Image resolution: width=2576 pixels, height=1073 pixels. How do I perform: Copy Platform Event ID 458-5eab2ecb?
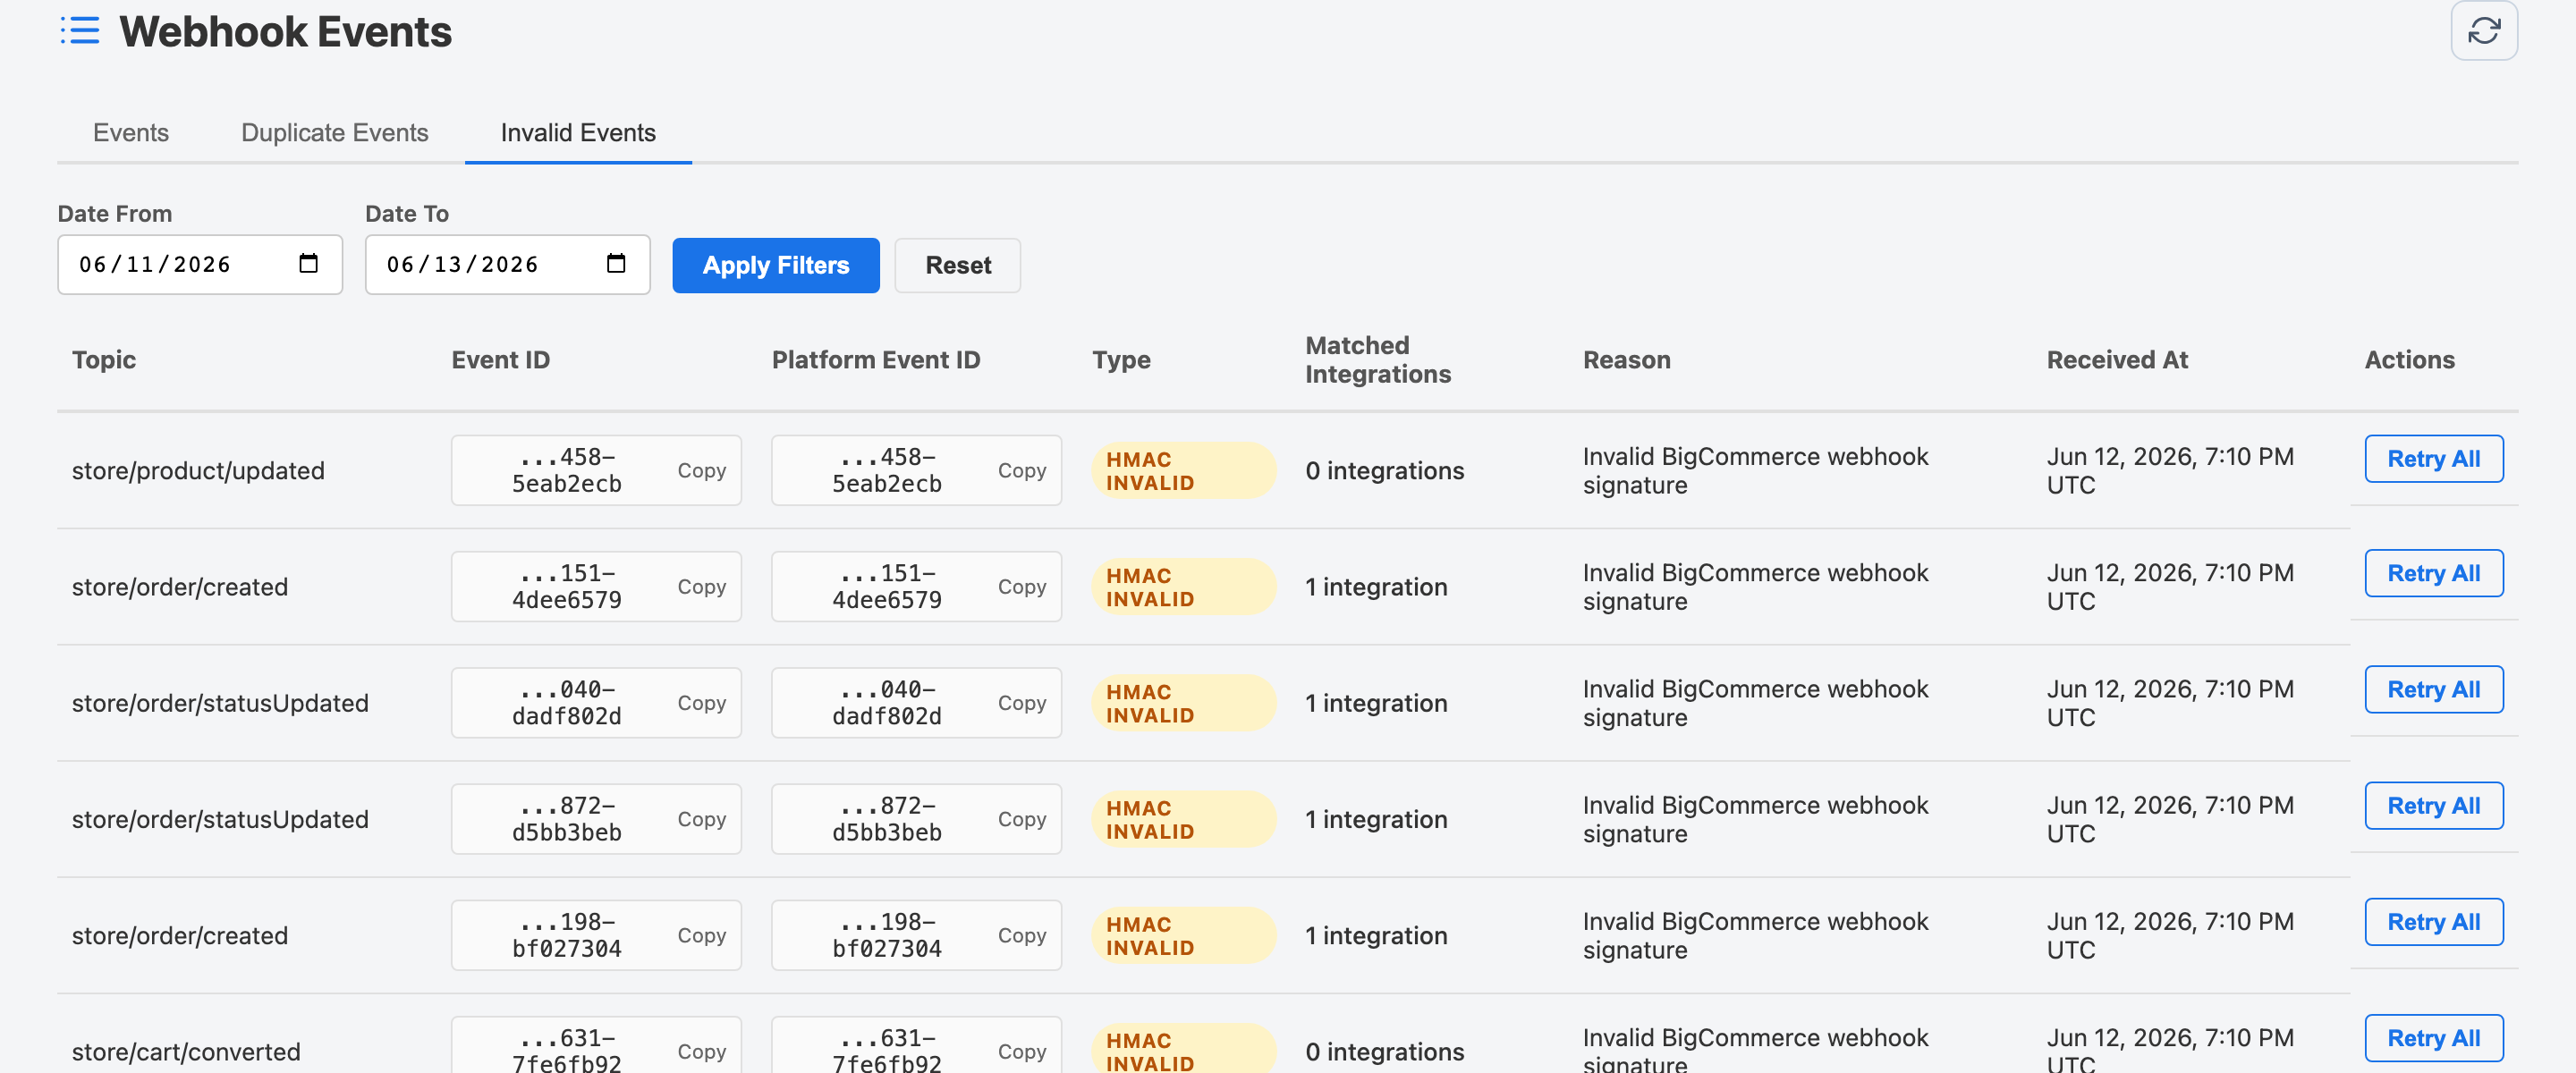(1021, 470)
